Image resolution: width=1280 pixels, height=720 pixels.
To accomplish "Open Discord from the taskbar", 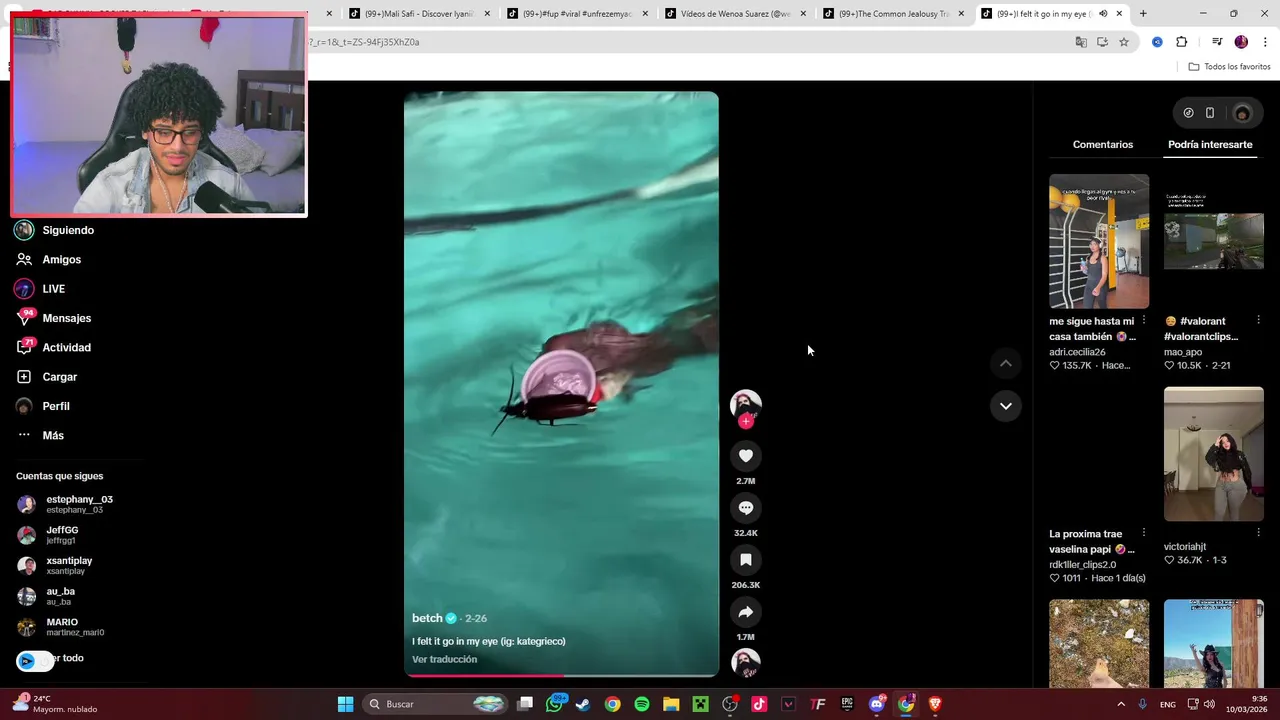I will (x=877, y=704).
